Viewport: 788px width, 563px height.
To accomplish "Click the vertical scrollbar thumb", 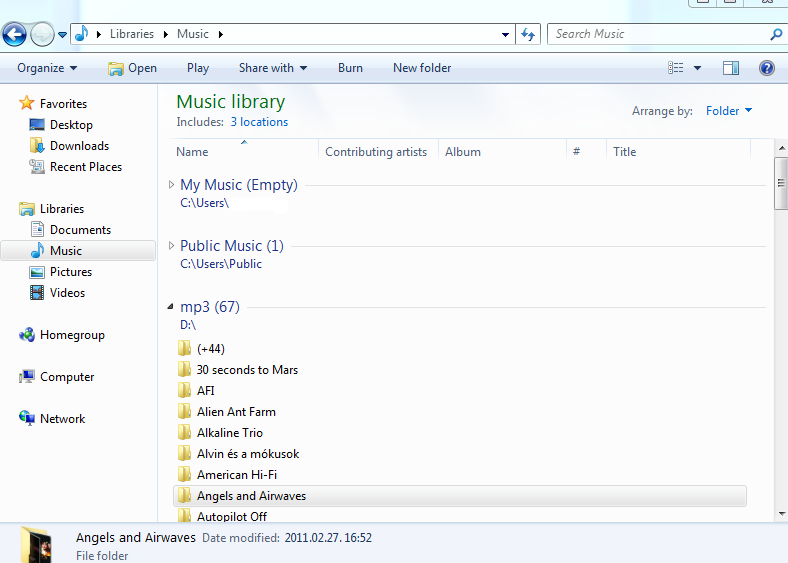I will (x=781, y=183).
